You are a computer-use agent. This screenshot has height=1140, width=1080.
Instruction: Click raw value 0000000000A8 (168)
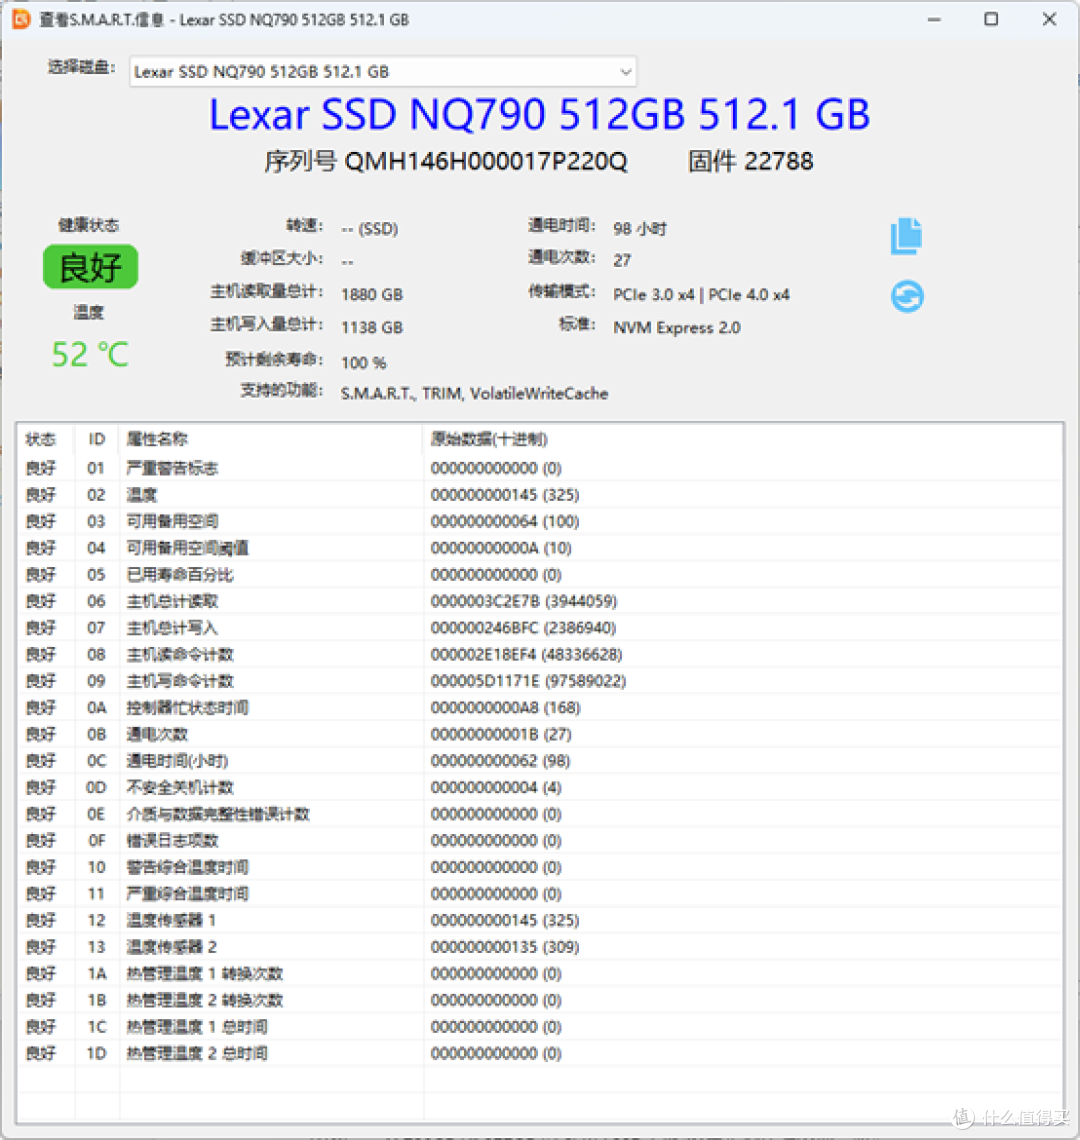click(x=505, y=707)
